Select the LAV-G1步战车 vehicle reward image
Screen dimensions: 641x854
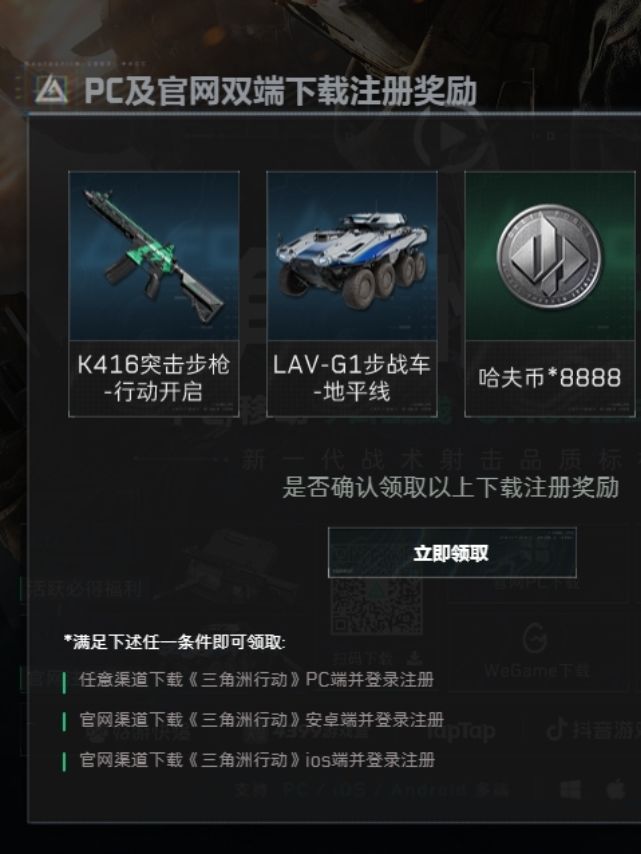pos(352,256)
